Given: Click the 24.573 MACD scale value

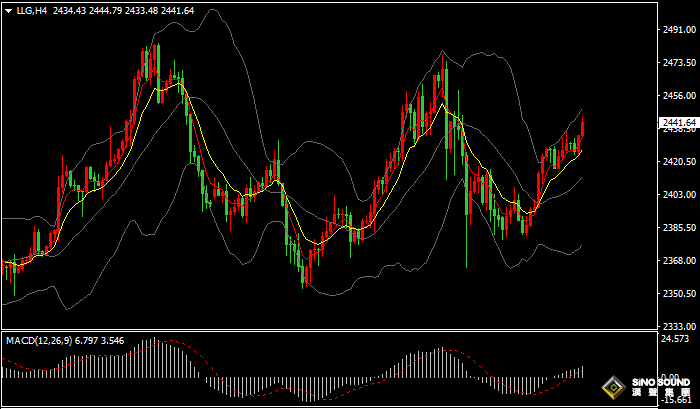Looking at the screenshot, I should (678, 340).
